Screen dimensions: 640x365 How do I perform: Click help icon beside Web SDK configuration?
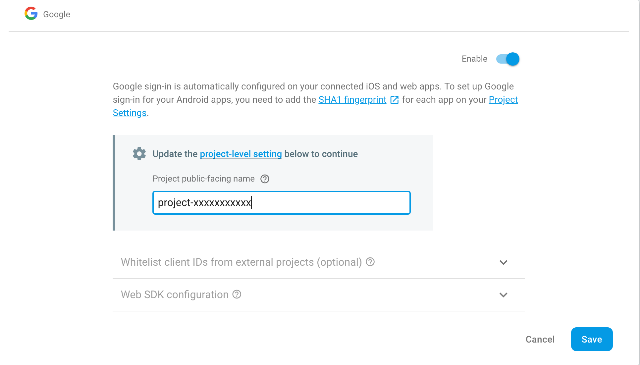click(x=237, y=294)
